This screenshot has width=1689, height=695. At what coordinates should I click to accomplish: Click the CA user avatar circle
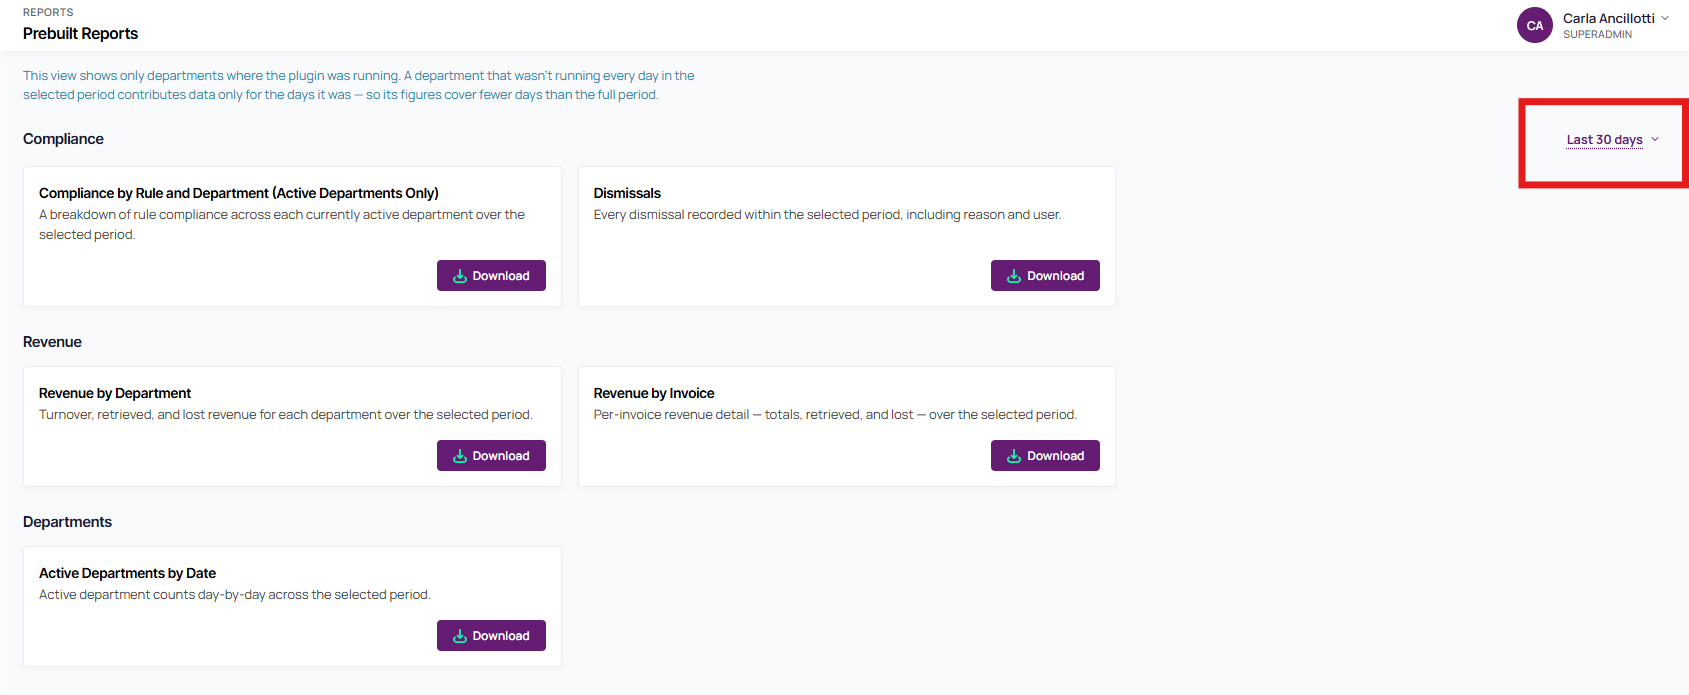pyautogui.click(x=1535, y=26)
